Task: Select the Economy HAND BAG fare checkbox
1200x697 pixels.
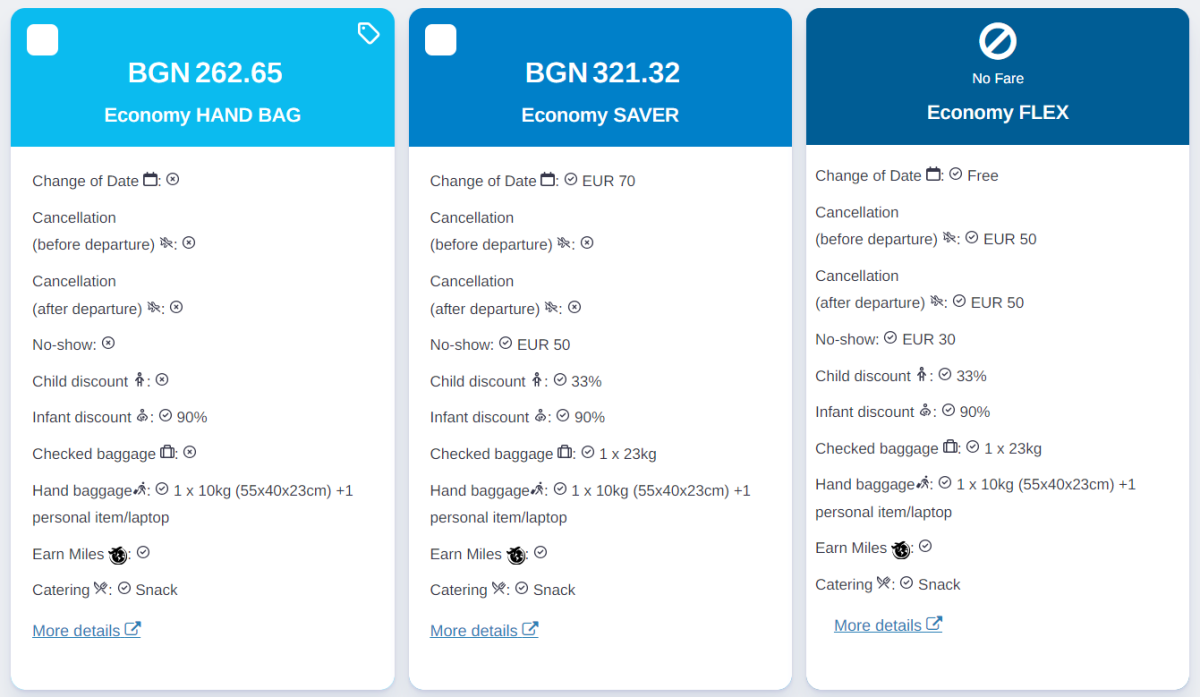Action: pos(42,40)
